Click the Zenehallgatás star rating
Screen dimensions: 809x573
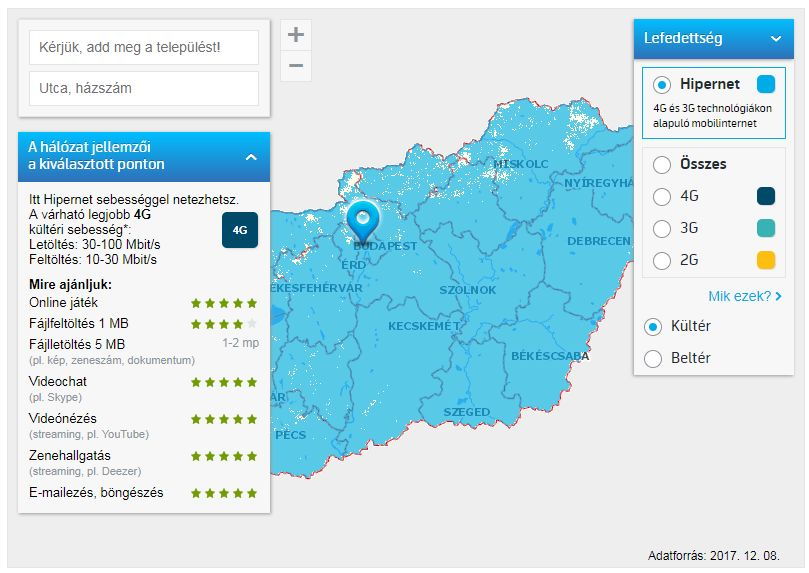224,456
